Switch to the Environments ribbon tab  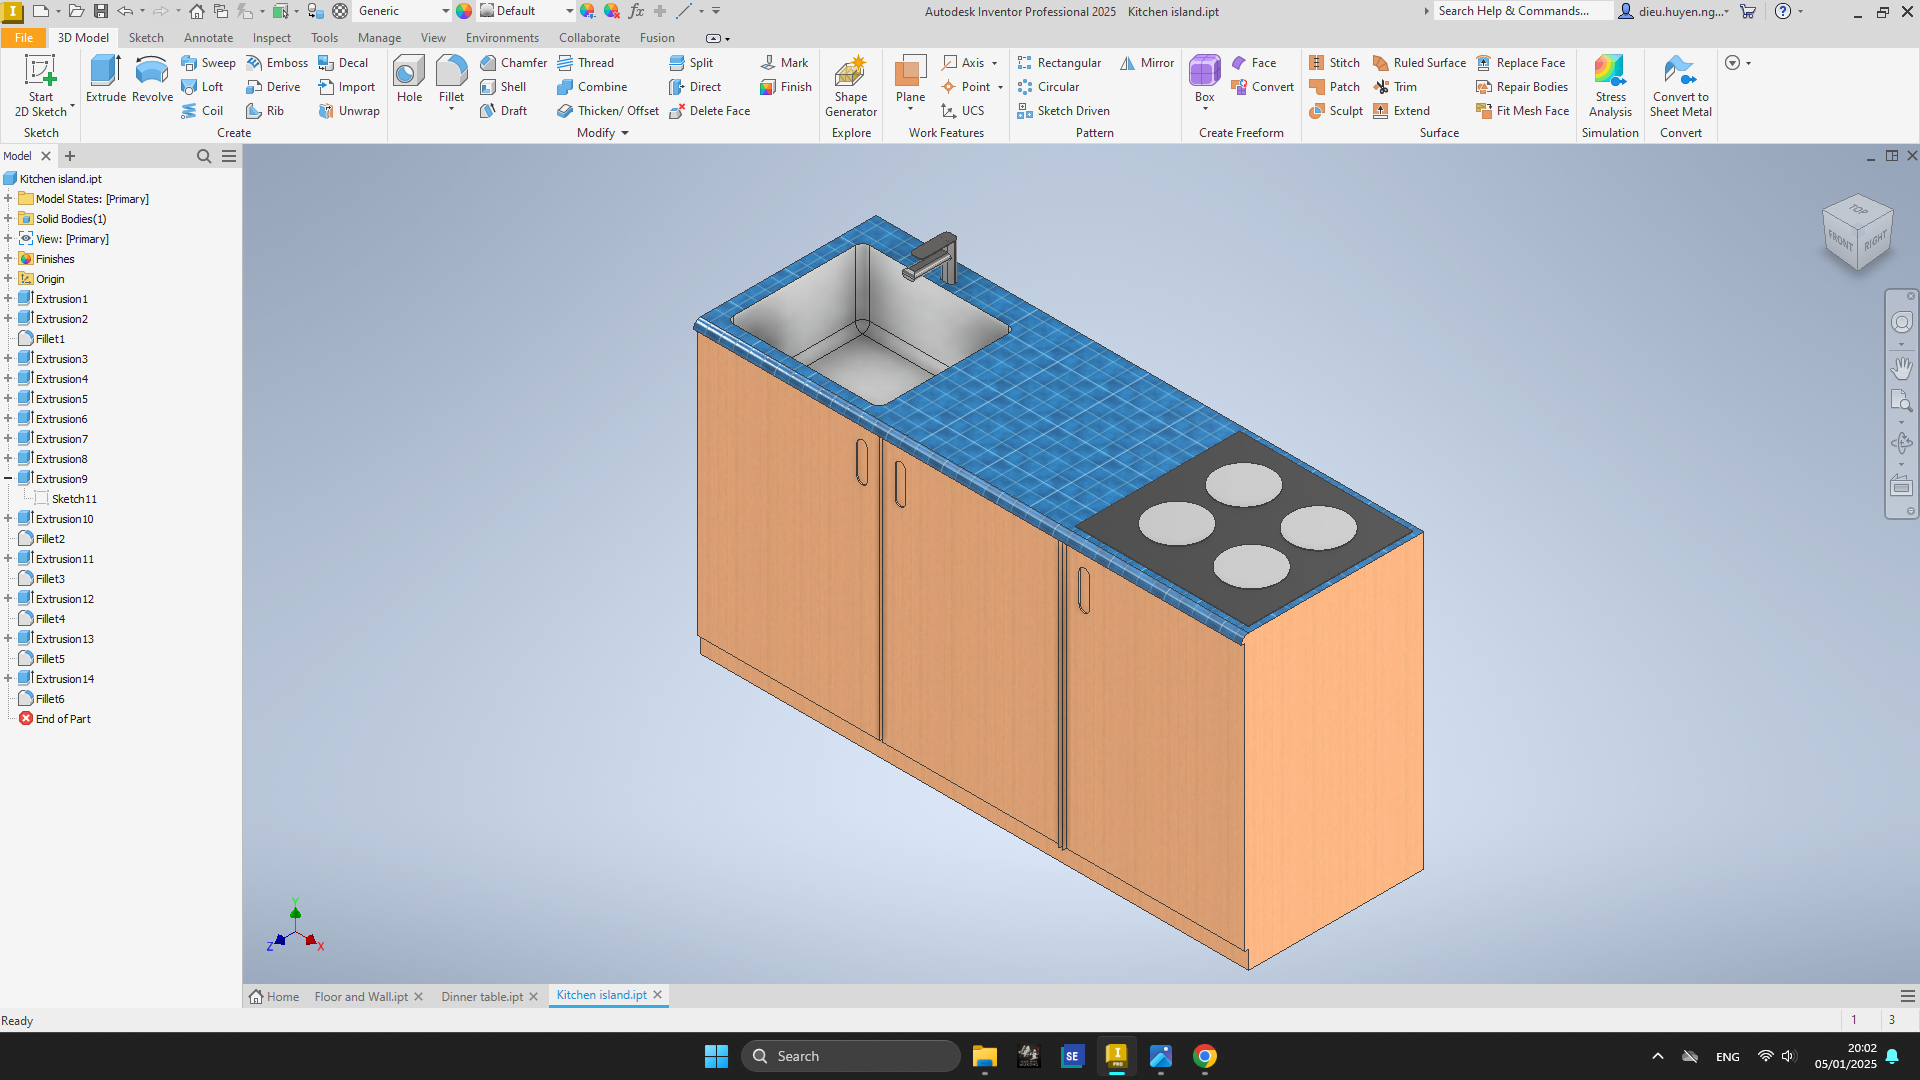502,38
